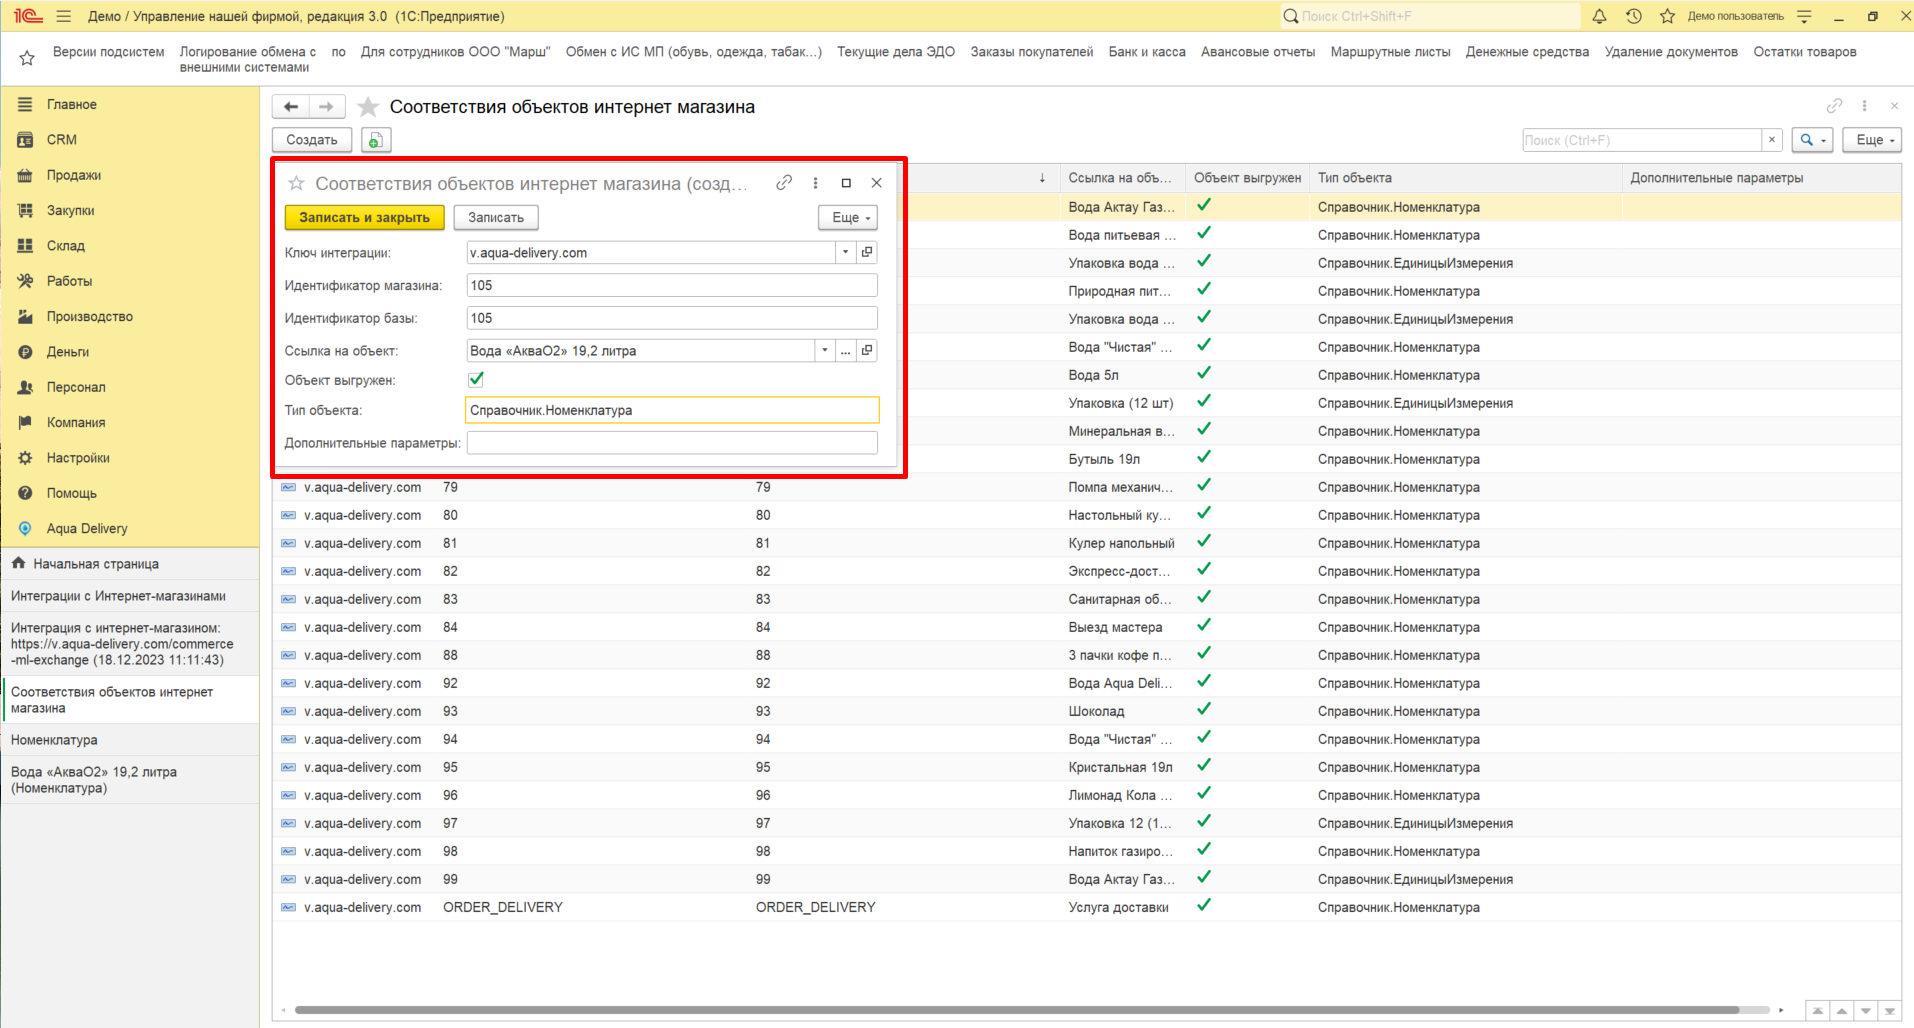Viewport: 1914px width, 1028px height.
Task: Open Еще menu in the dialog
Action: [848, 217]
